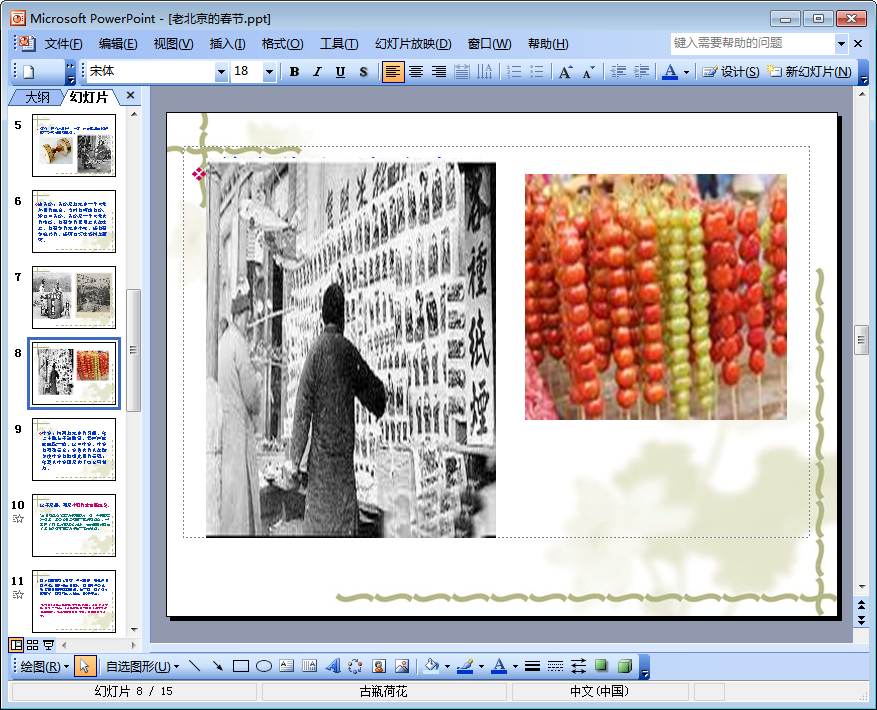
Task: Add a New Slide (新幻灯片)
Action: 809,72
